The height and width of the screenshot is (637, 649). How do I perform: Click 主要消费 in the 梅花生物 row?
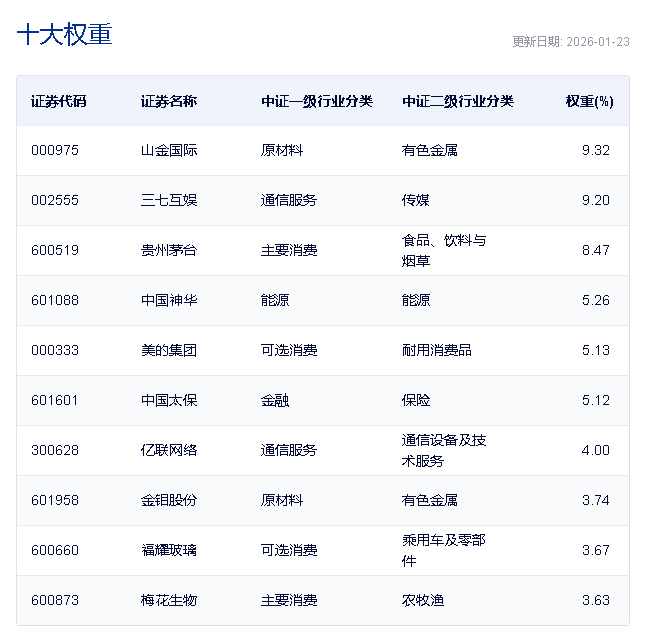[x=289, y=601]
